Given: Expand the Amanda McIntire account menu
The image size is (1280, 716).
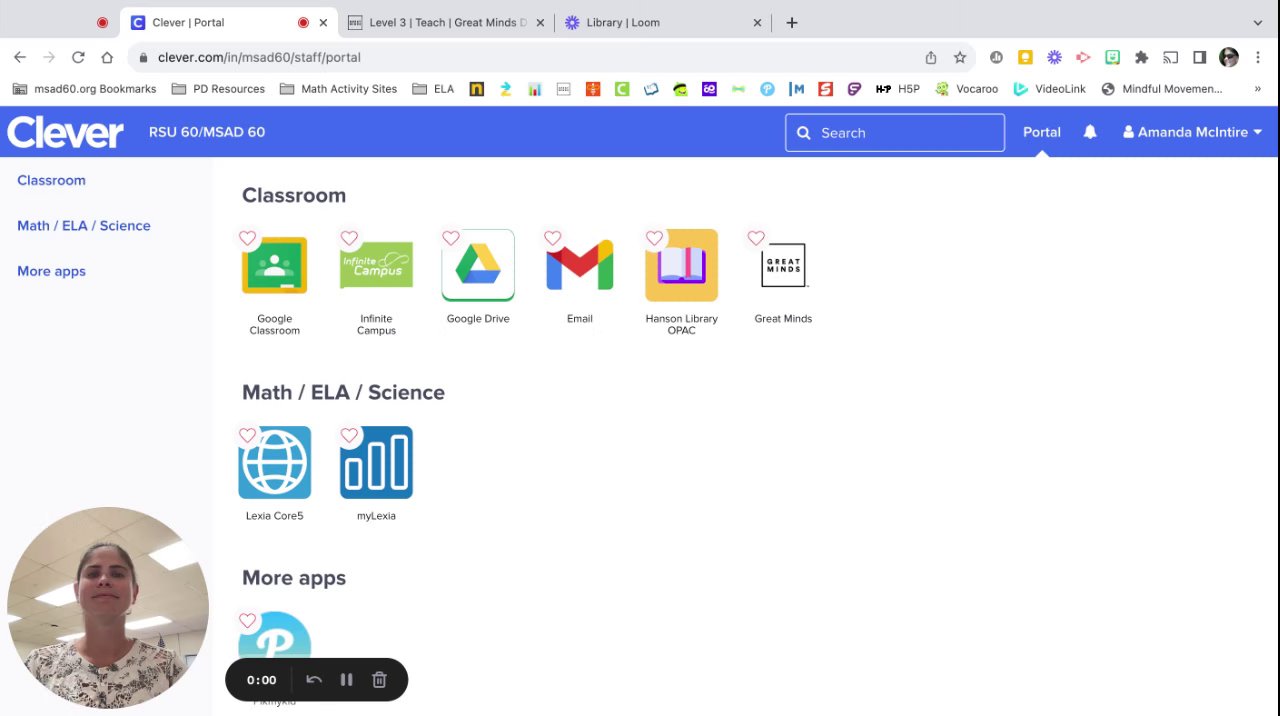Looking at the screenshot, I should coord(1192,132).
